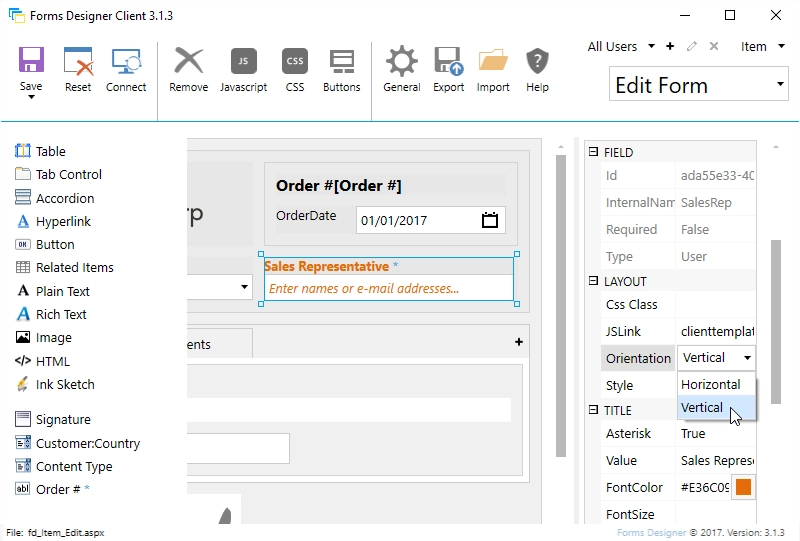
Task: Click the Remove icon in toolbar
Action: (188, 62)
